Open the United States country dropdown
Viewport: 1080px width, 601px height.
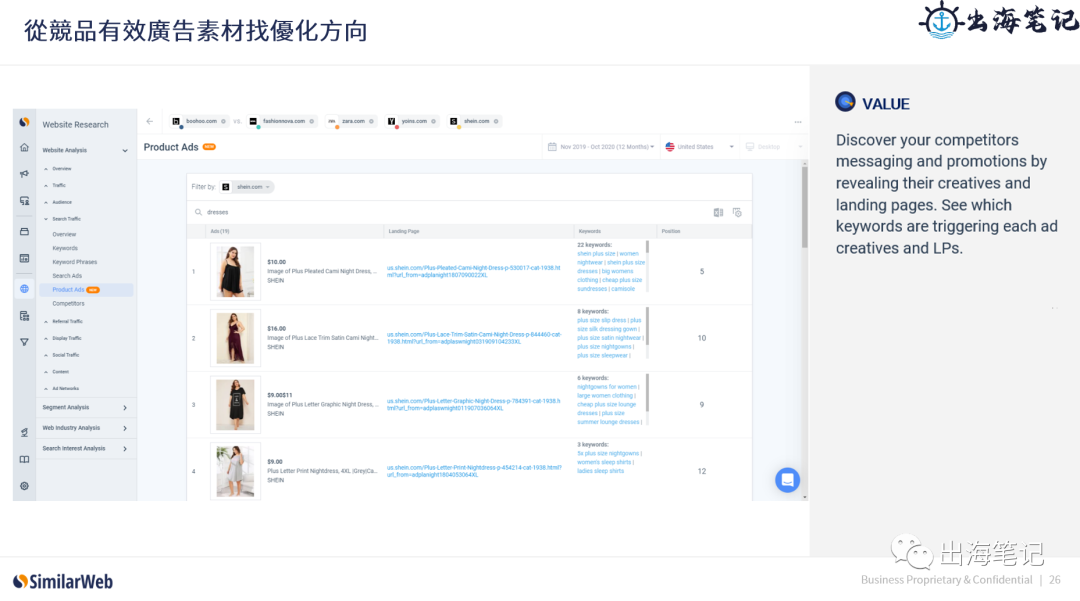tap(697, 146)
